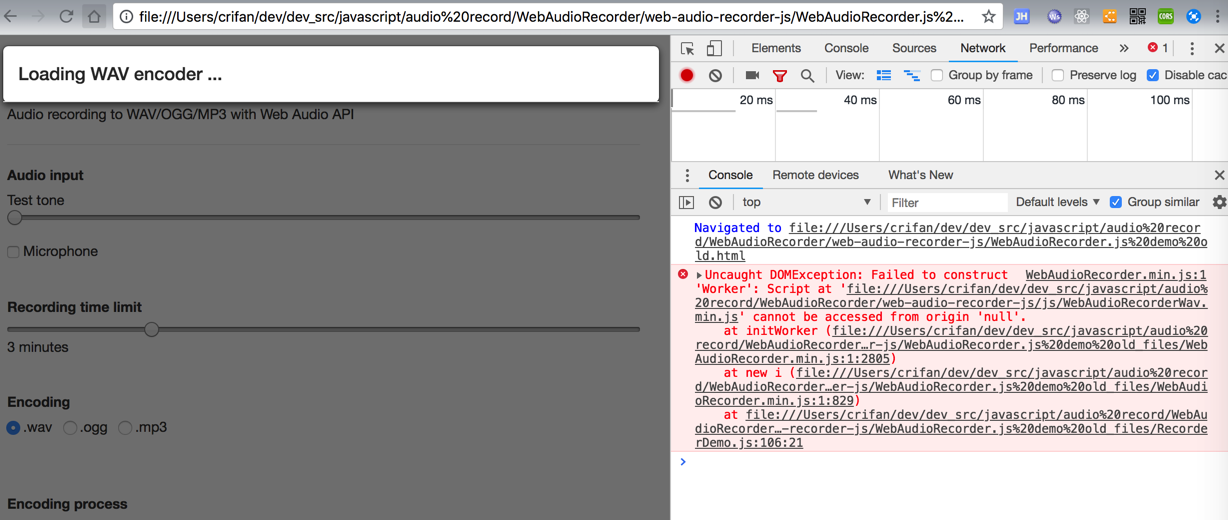Uncheck the Disable cache checkbox
The width and height of the screenshot is (1228, 520).
1153,76
